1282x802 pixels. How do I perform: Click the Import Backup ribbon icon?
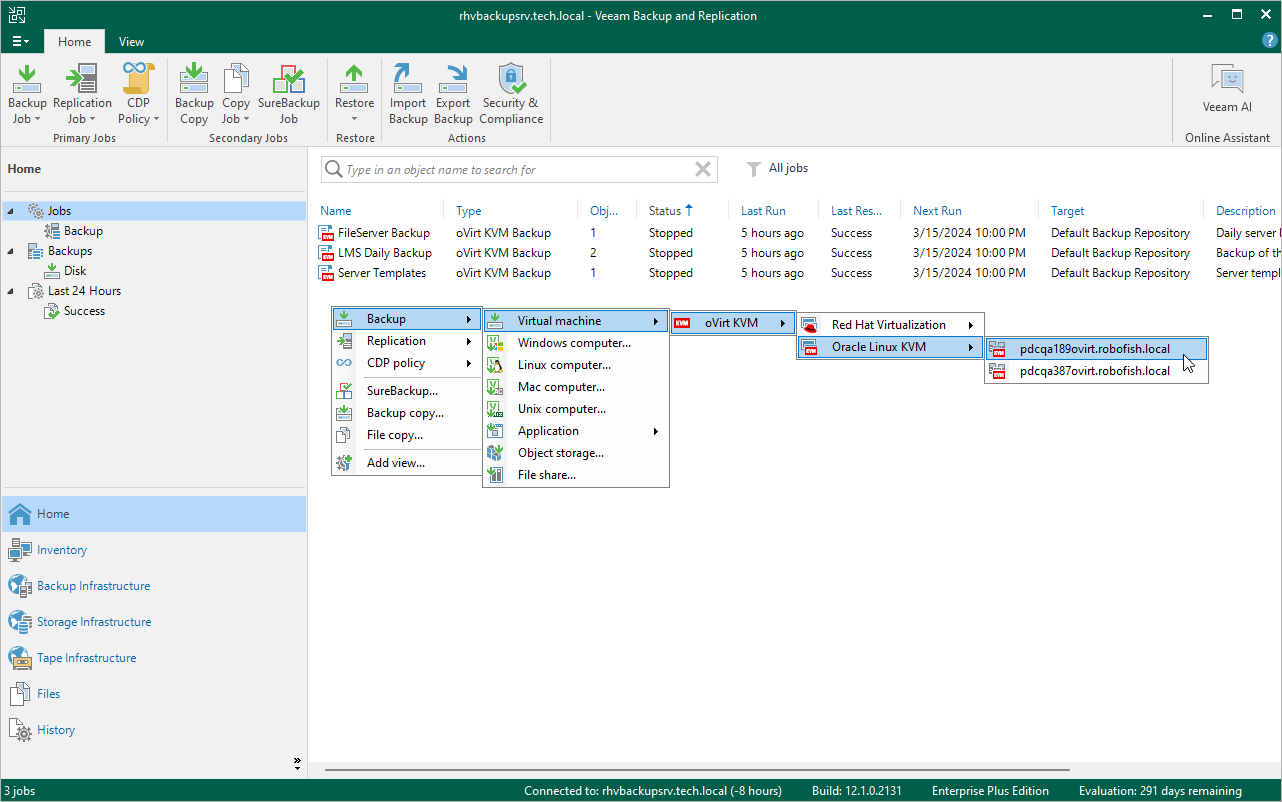(408, 94)
